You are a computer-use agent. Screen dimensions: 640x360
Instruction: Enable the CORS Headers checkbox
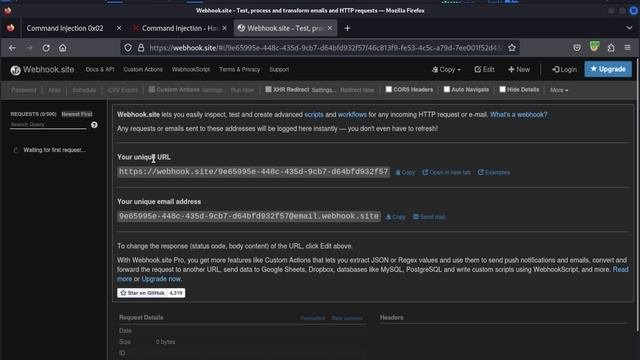[389, 89]
